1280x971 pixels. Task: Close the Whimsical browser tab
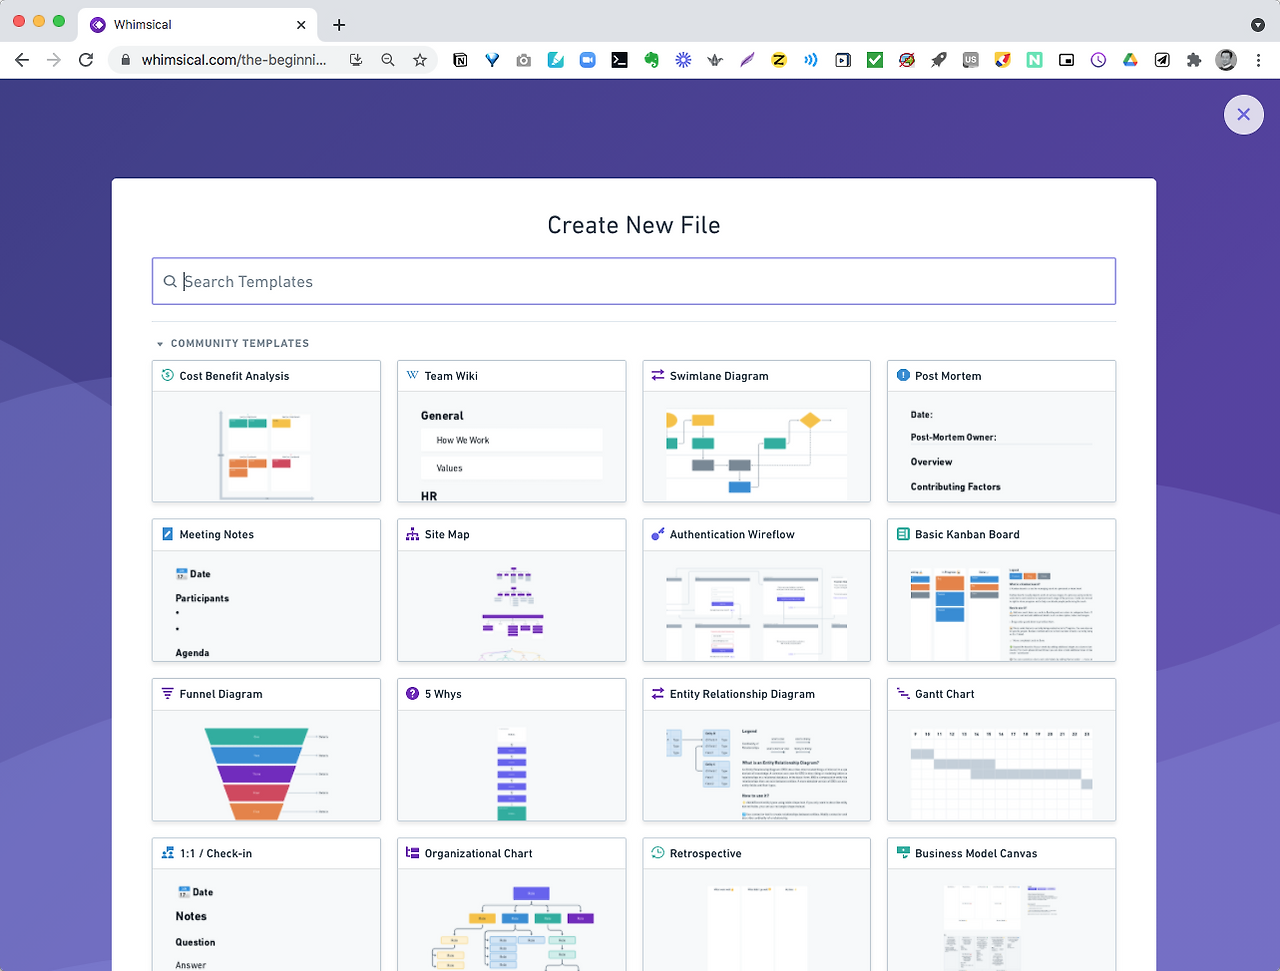301,25
